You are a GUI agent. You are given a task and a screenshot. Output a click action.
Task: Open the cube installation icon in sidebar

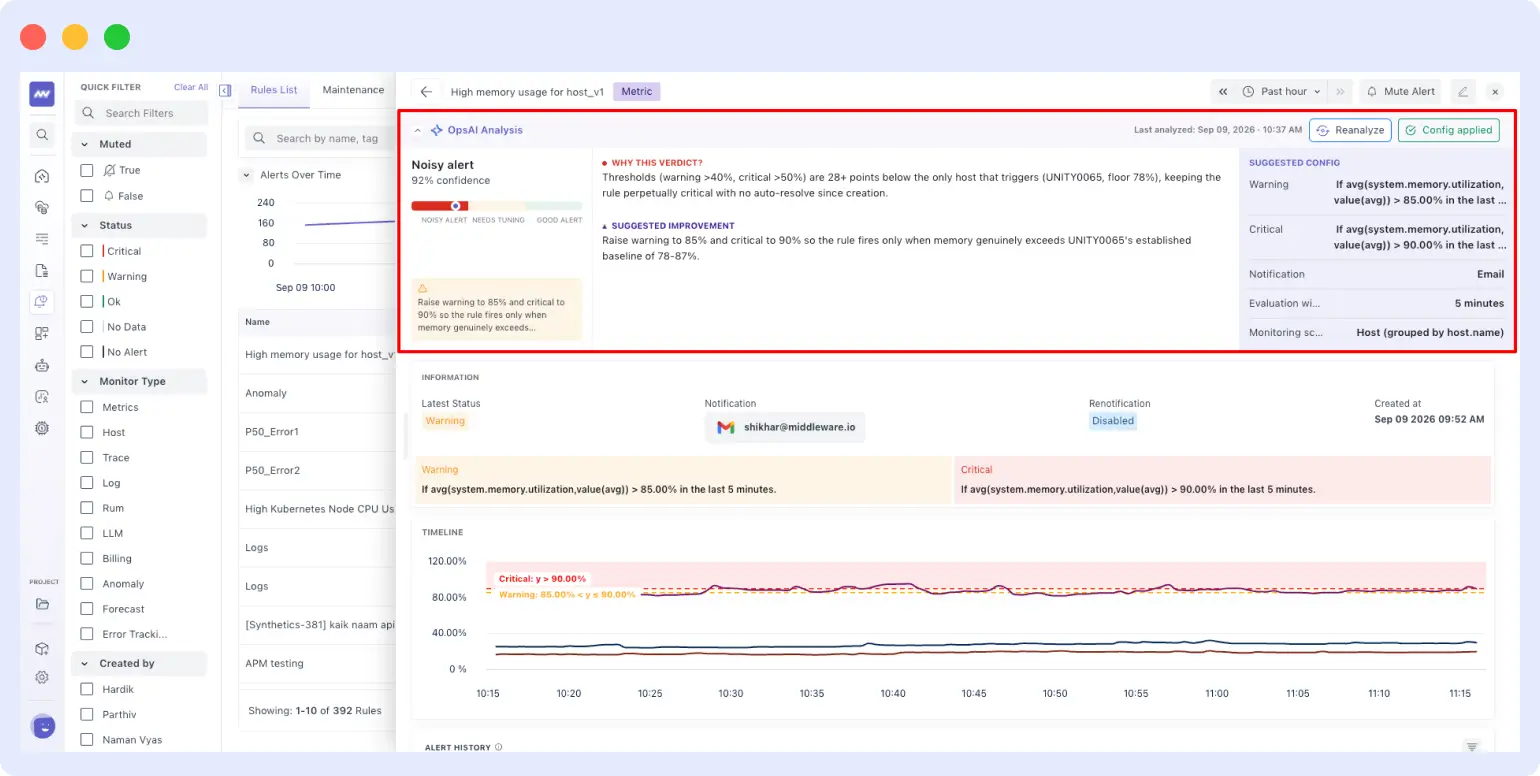point(42,648)
